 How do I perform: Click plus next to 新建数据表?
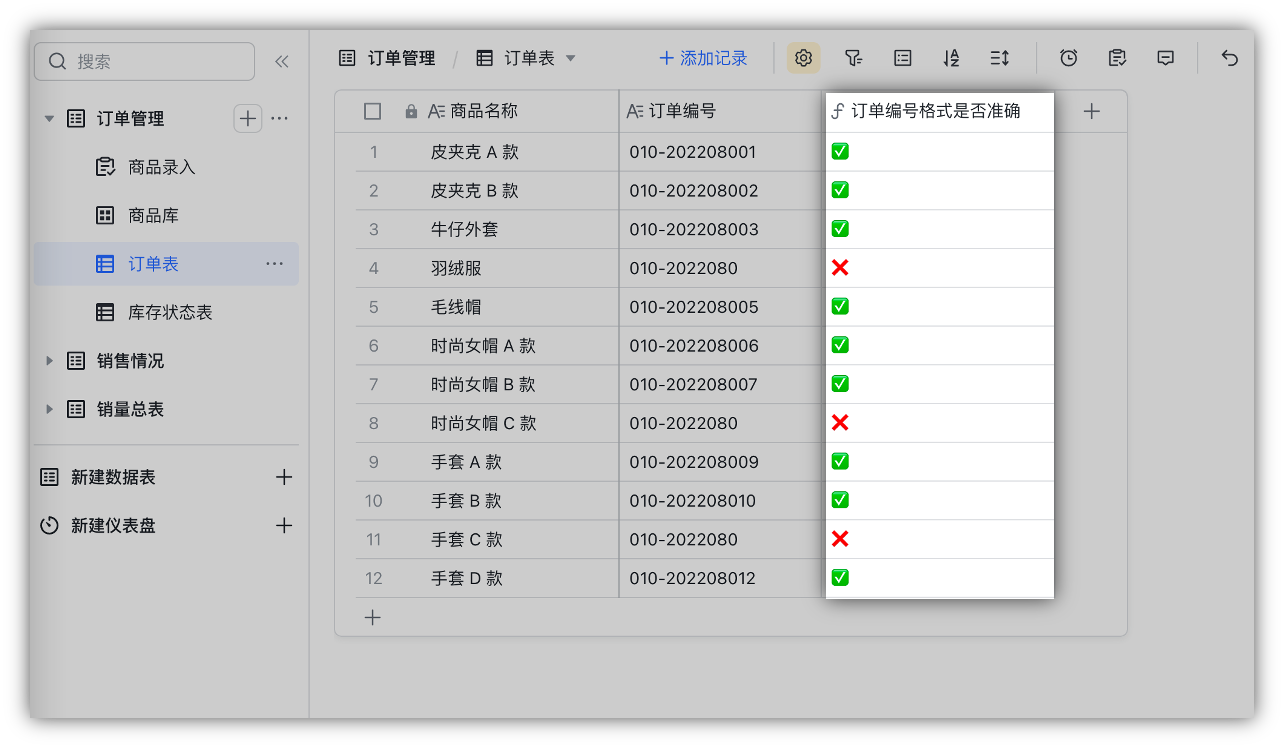[284, 477]
